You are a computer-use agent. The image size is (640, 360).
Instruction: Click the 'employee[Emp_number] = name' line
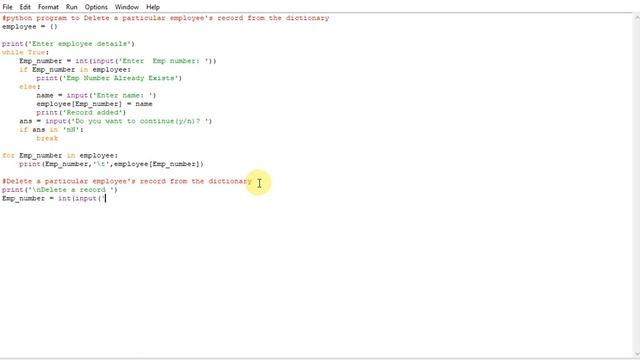click(94, 104)
